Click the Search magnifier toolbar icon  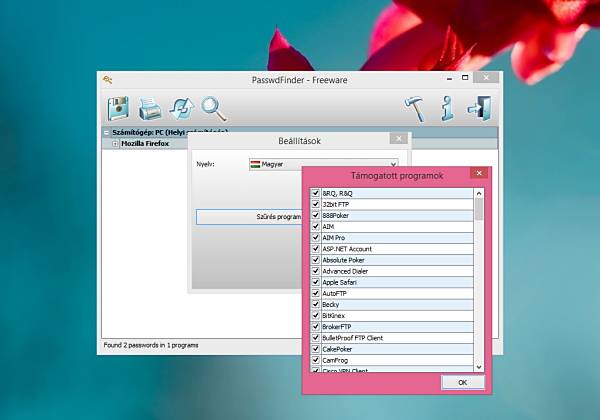pos(214,109)
